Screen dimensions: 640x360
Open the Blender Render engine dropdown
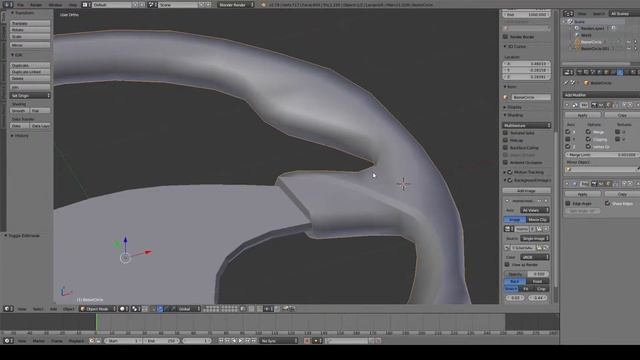pos(236,5)
